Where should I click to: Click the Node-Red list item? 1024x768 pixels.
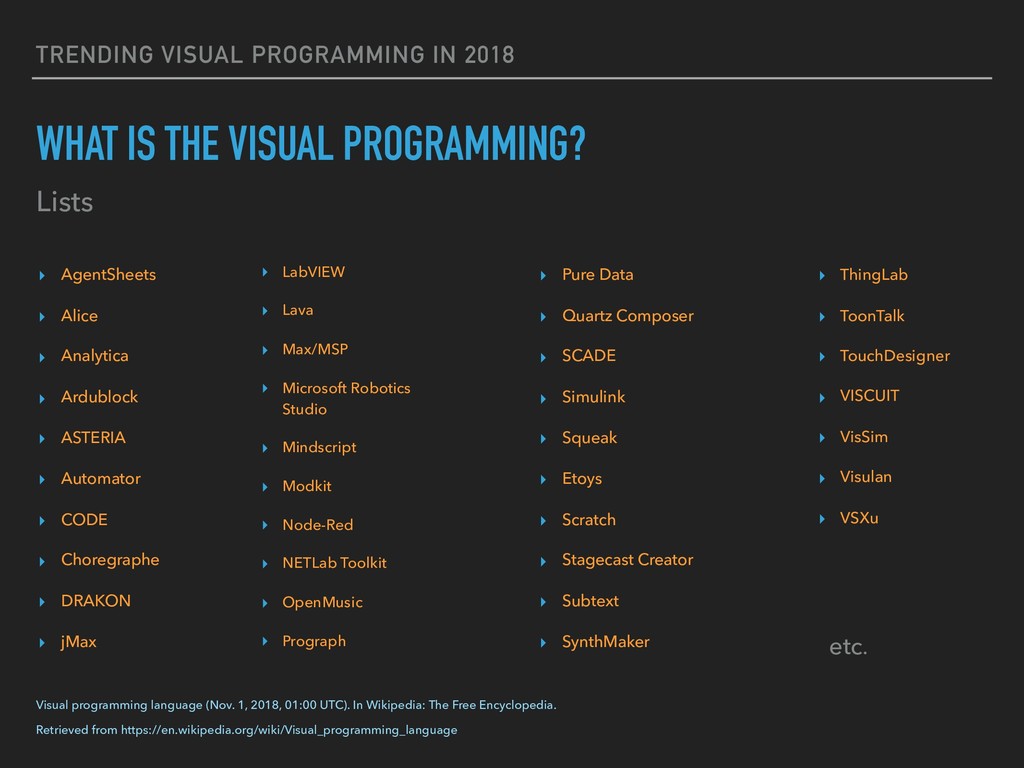pyautogui.click(x=317, y=524)
